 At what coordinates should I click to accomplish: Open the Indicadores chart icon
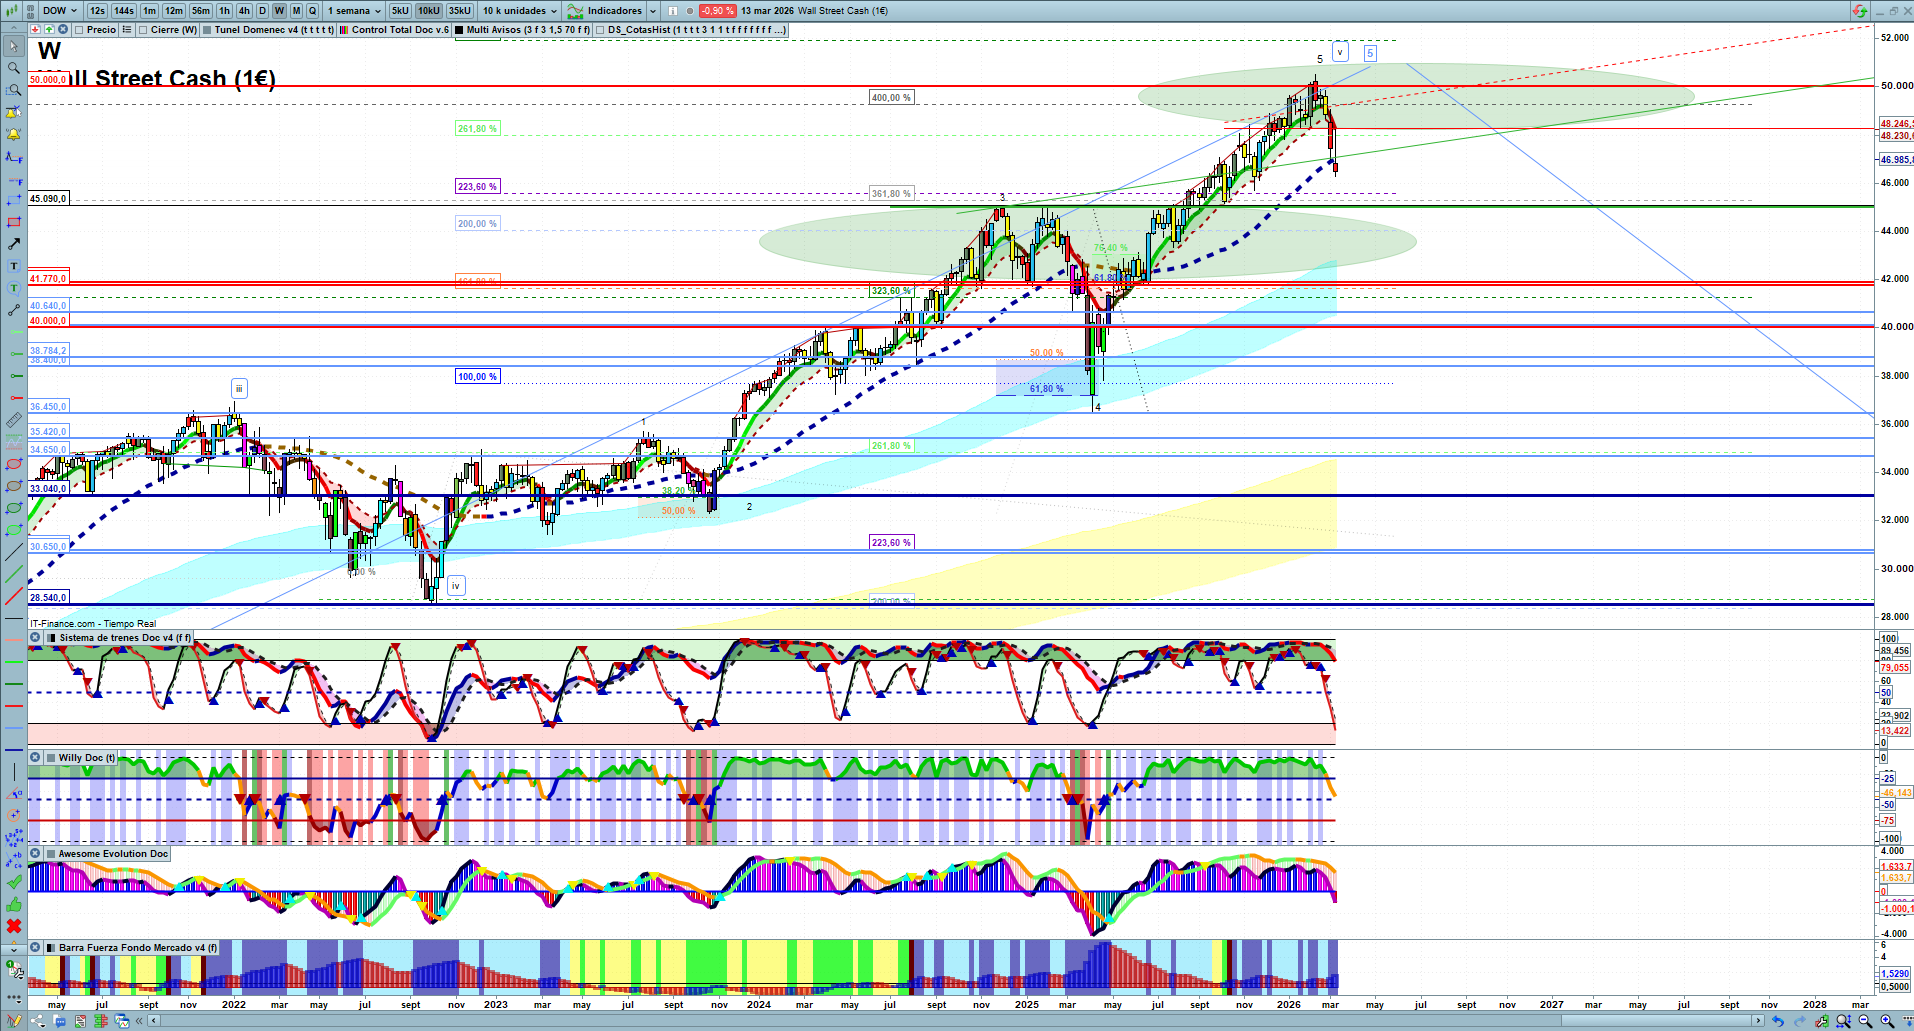[576, 11]
